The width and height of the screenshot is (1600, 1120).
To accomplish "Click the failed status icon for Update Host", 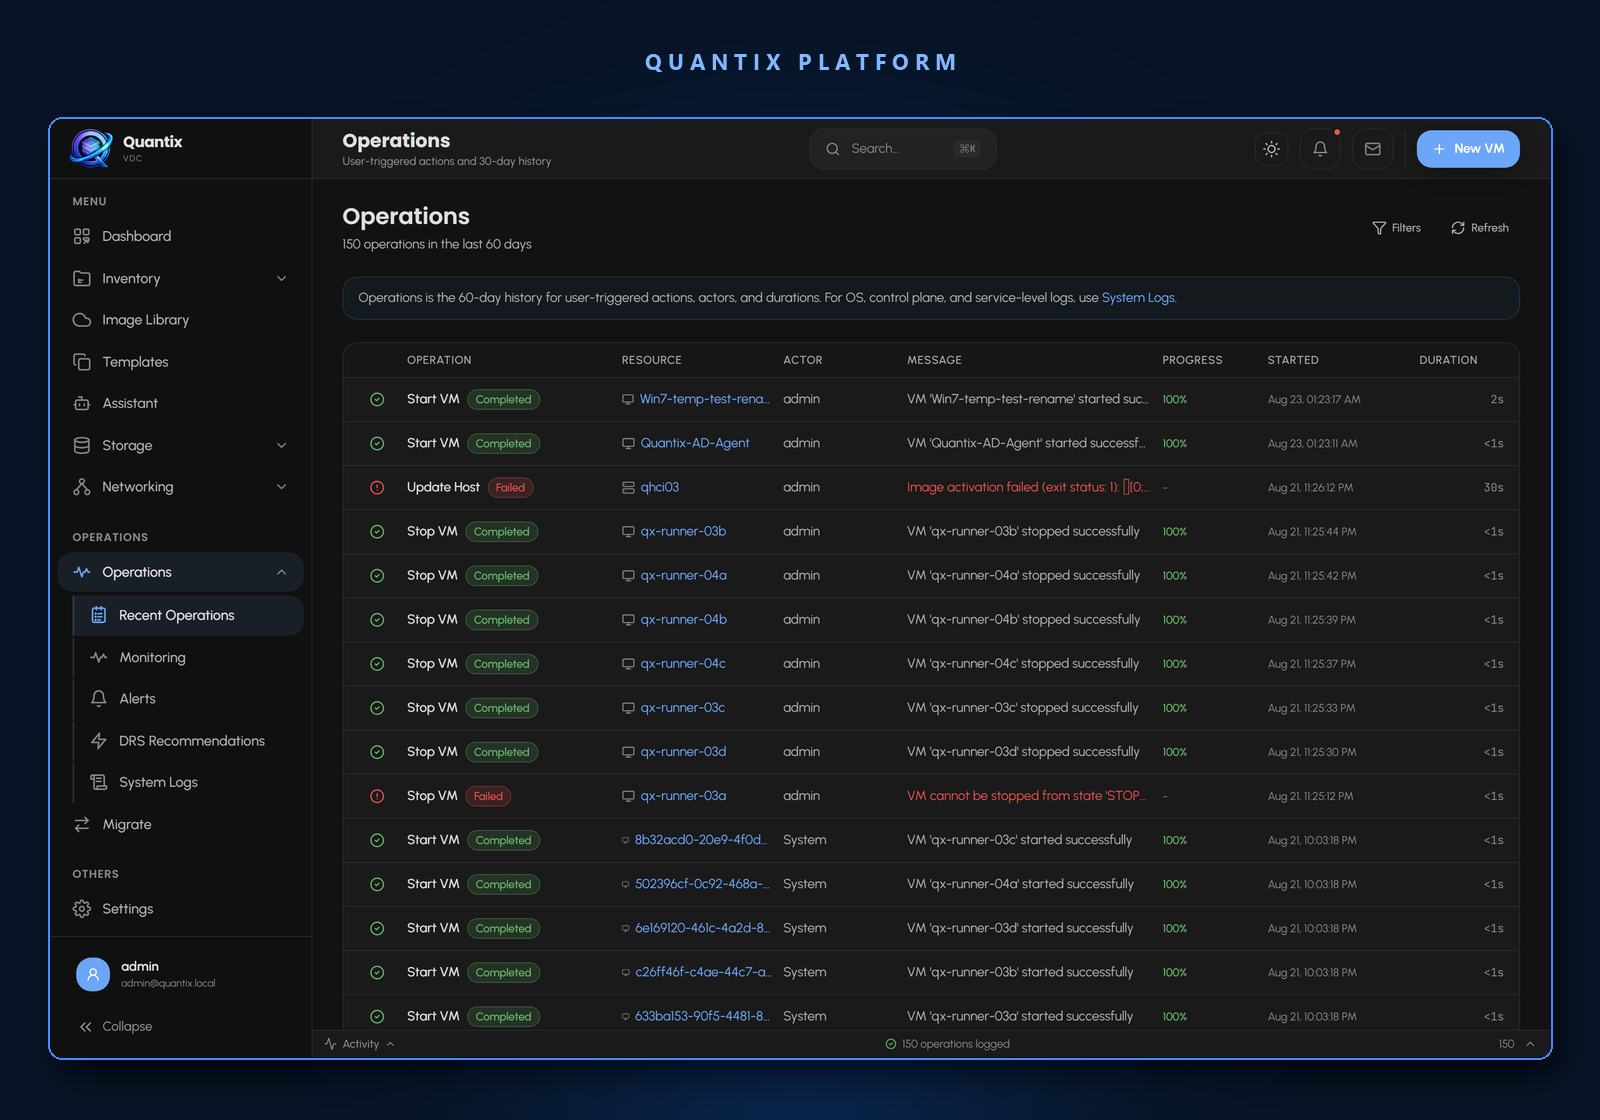I will [377, 488].
